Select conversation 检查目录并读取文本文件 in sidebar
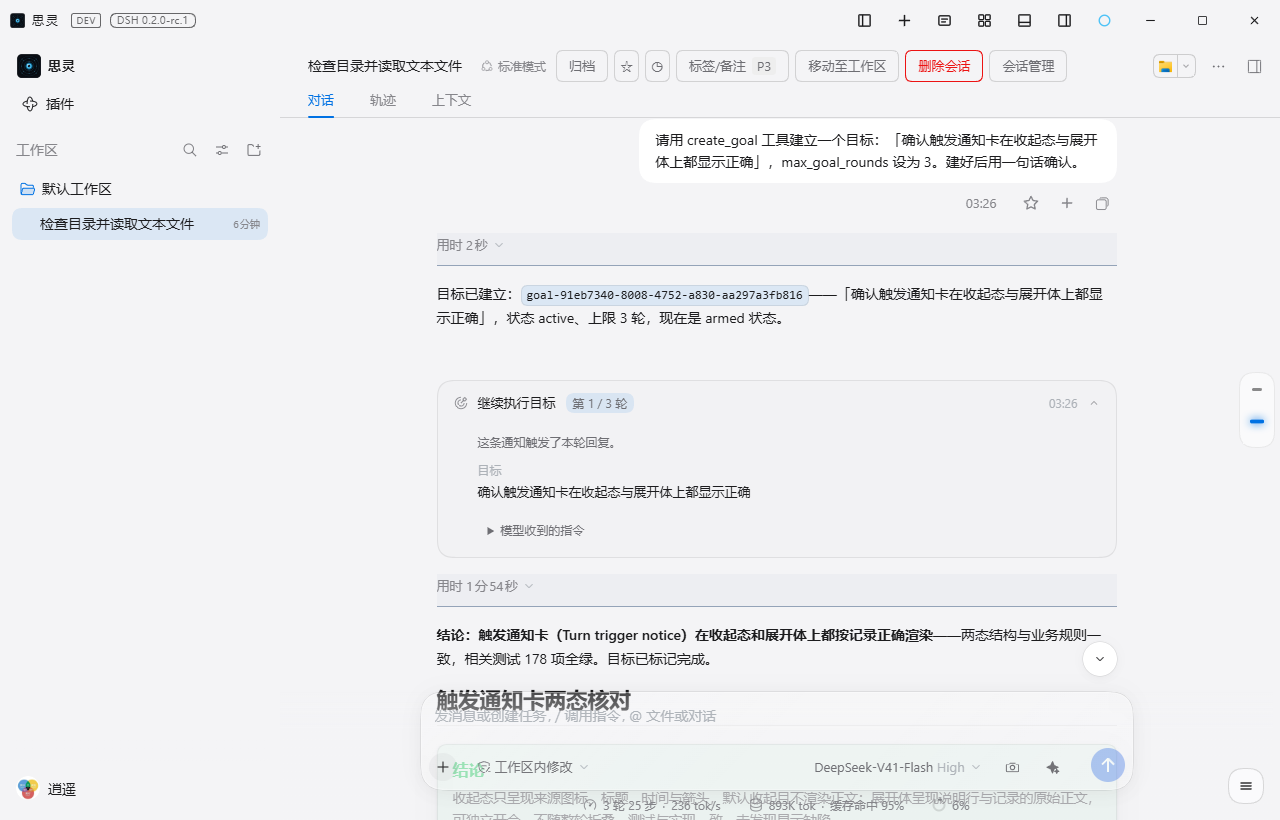 [140, 224]
